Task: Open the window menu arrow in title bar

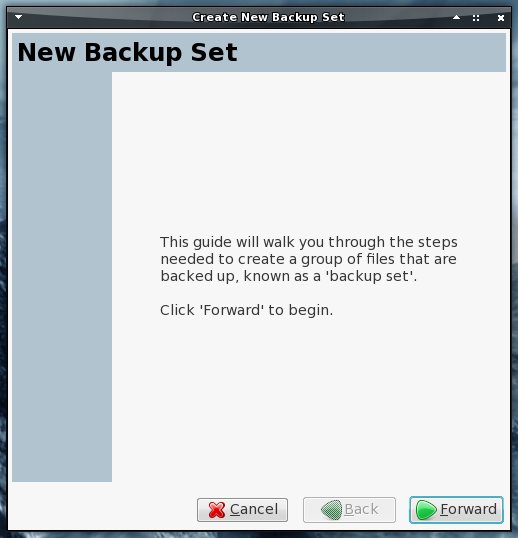Action: (x=19, y=17)
